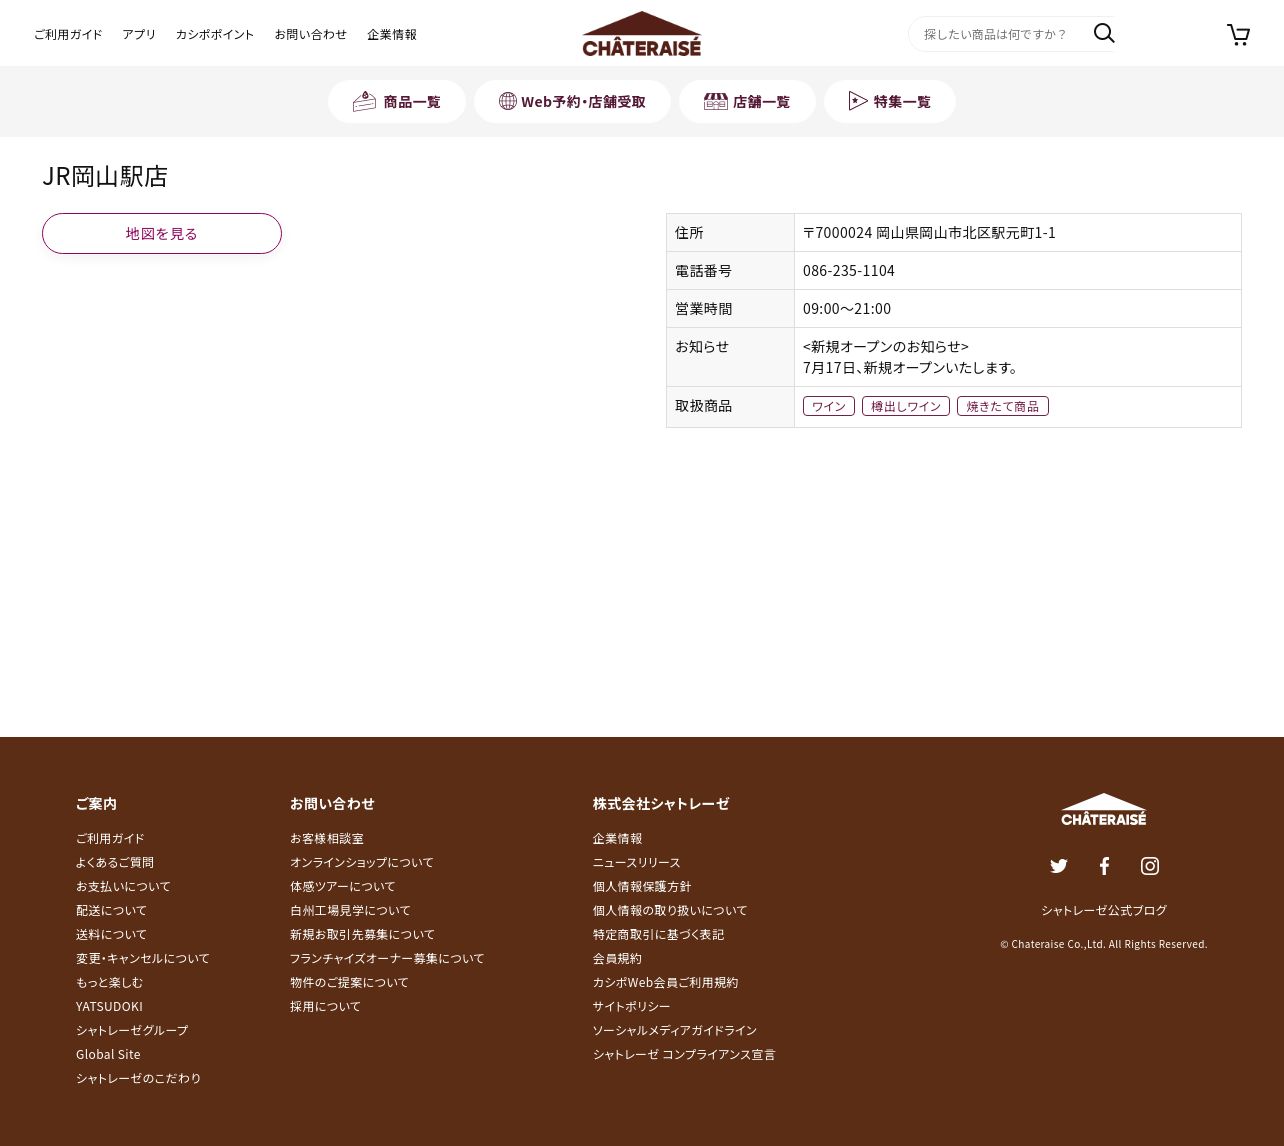Open footer link サイトポリシー
Image resolution: width=1284 pixels, height=1146 pixels.
(x=632, y=1006)
